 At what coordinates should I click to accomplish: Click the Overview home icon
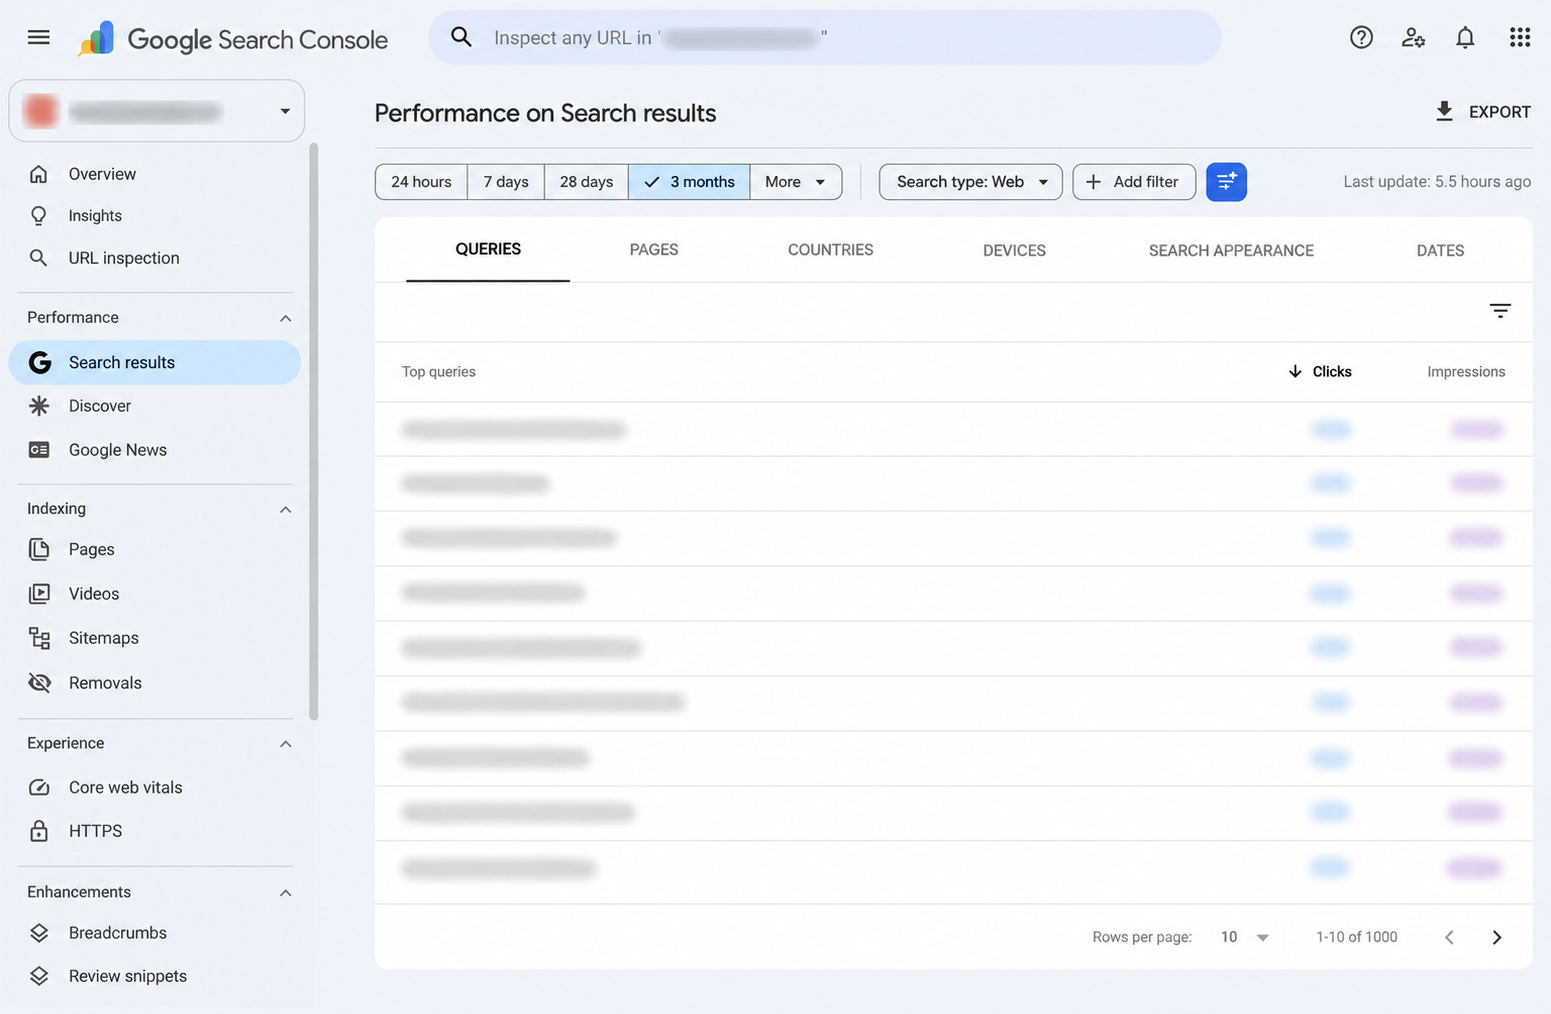coord(38,174)
